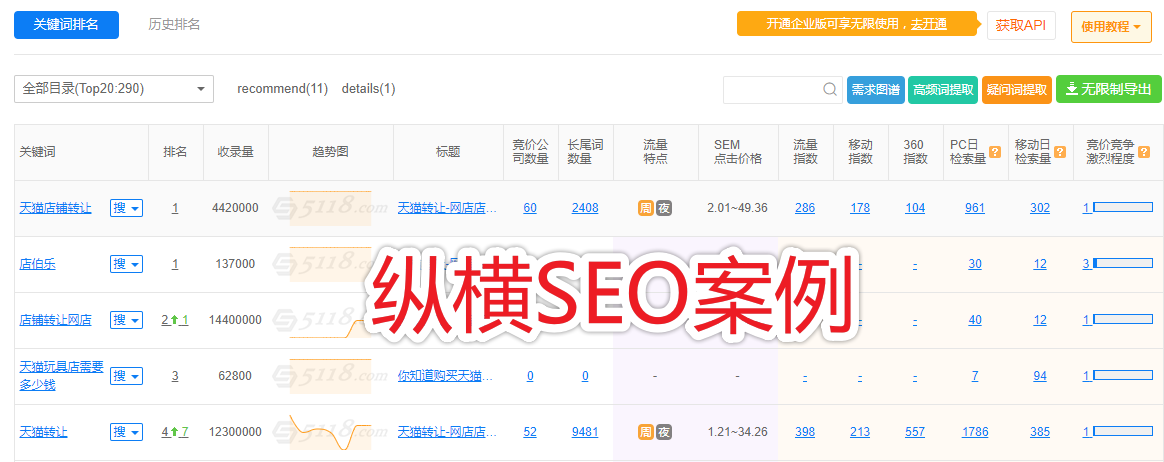Open trend chart for 天猫玩具店需要多少钱
Viewport: 1164px width, 462px height.
(x=330, y=376)
